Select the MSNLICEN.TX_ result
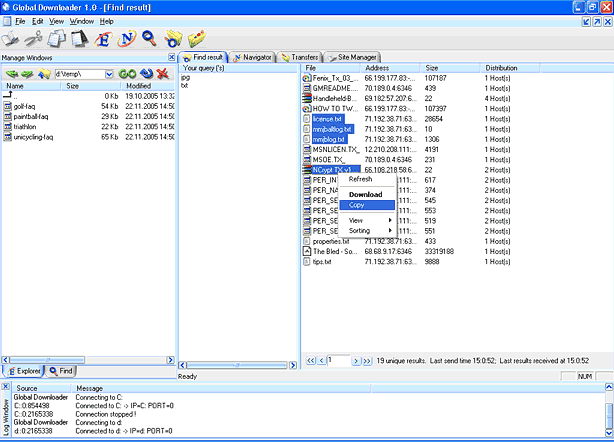614x442 pixels. tap(336, 150)
